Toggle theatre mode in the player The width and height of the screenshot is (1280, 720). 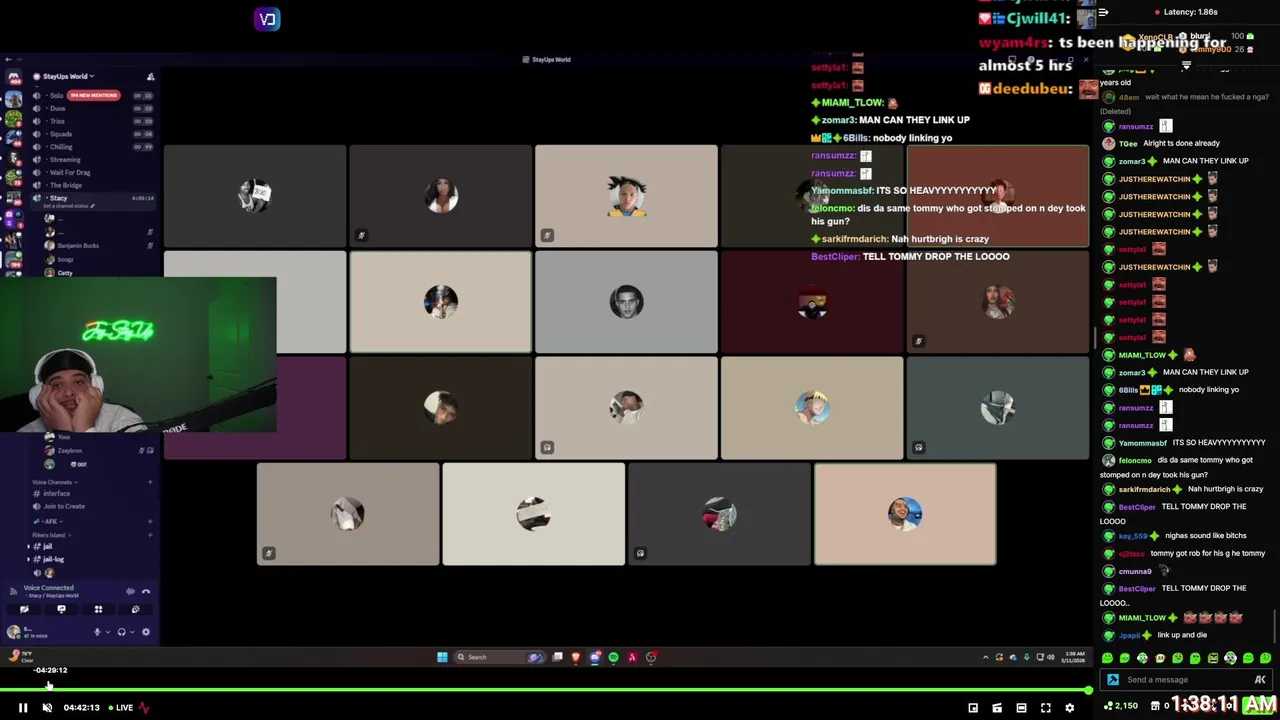1021,708
